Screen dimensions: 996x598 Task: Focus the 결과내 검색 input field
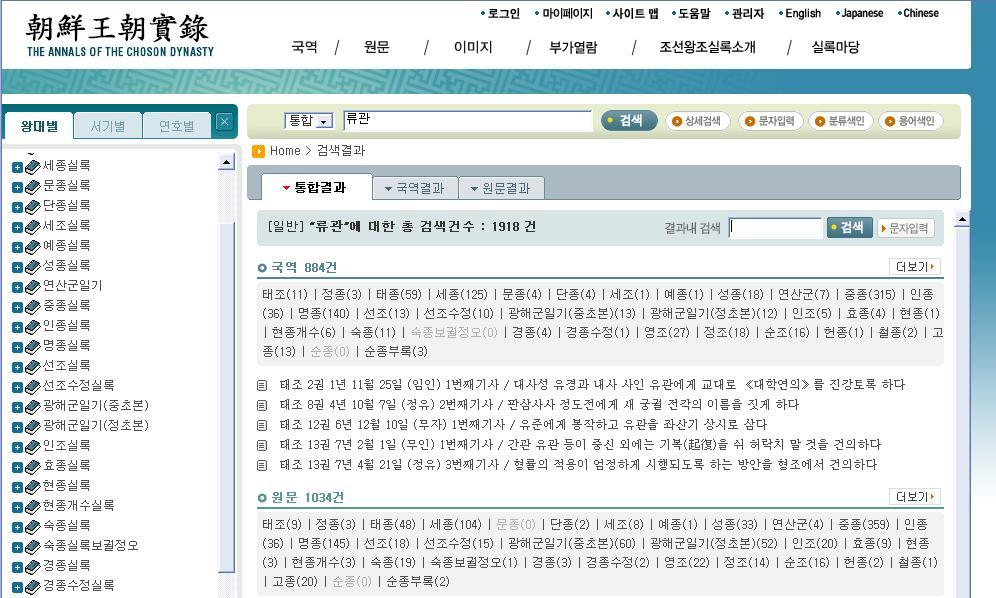[775, 228]
